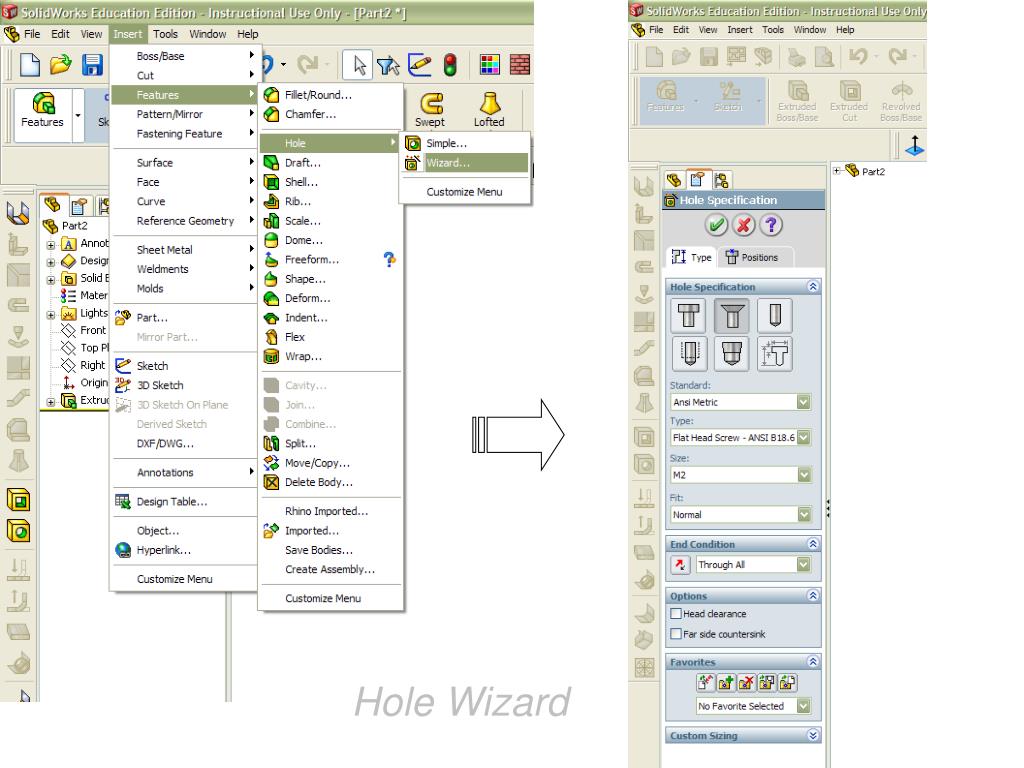This screenshot has width=1024, height=768.
Task: Choose Move/Copy... from the Features submenu
Action: click(331, 463)
